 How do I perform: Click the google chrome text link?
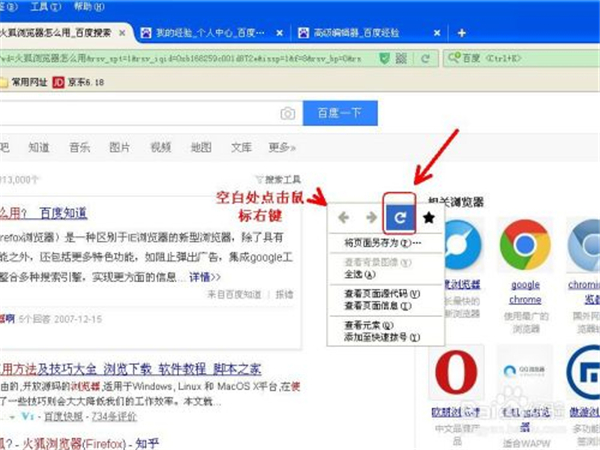coord(525,292)
